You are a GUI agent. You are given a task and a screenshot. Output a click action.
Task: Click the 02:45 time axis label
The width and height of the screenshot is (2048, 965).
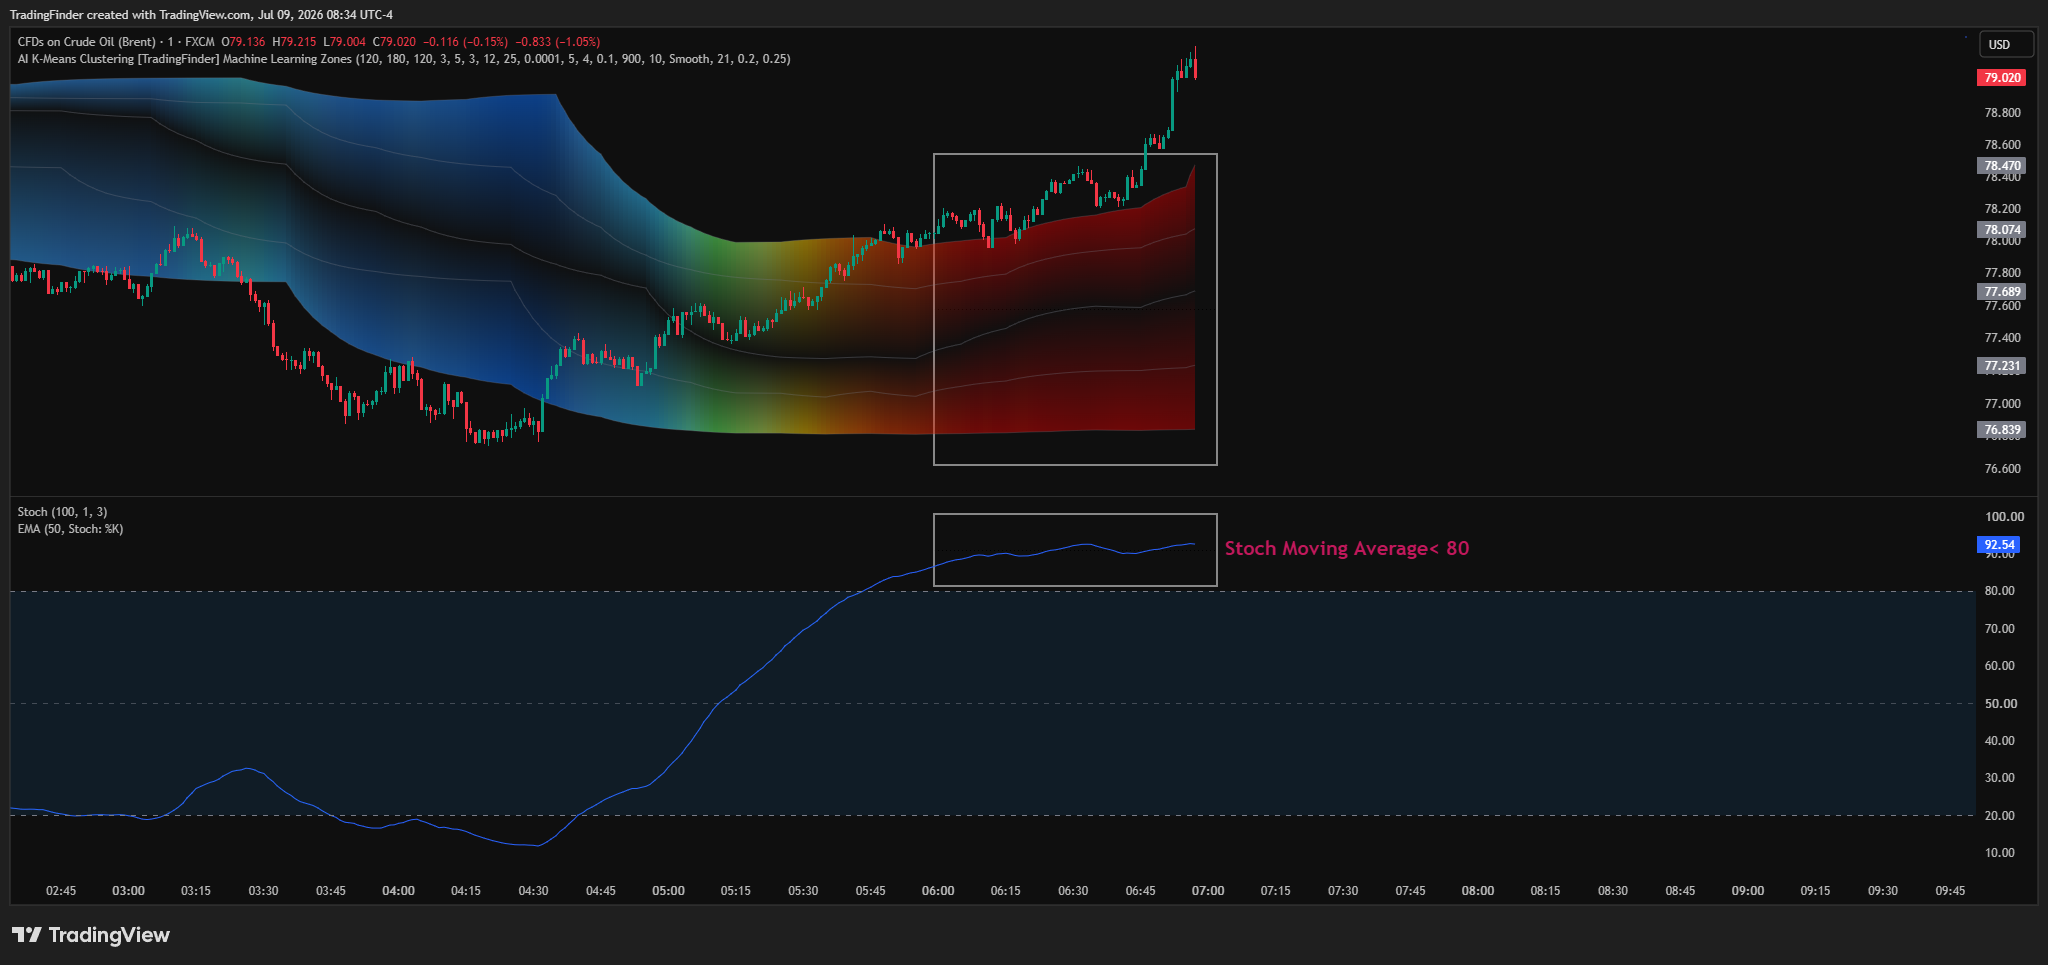click(61, 891)
